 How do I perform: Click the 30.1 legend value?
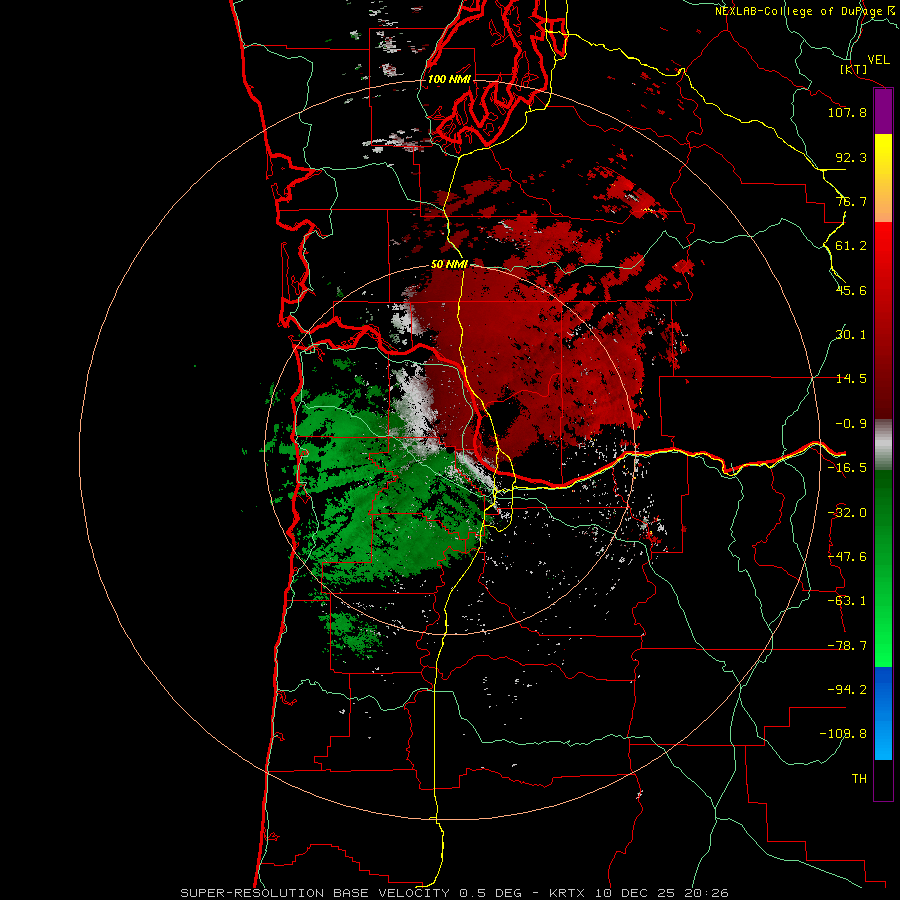851,335
